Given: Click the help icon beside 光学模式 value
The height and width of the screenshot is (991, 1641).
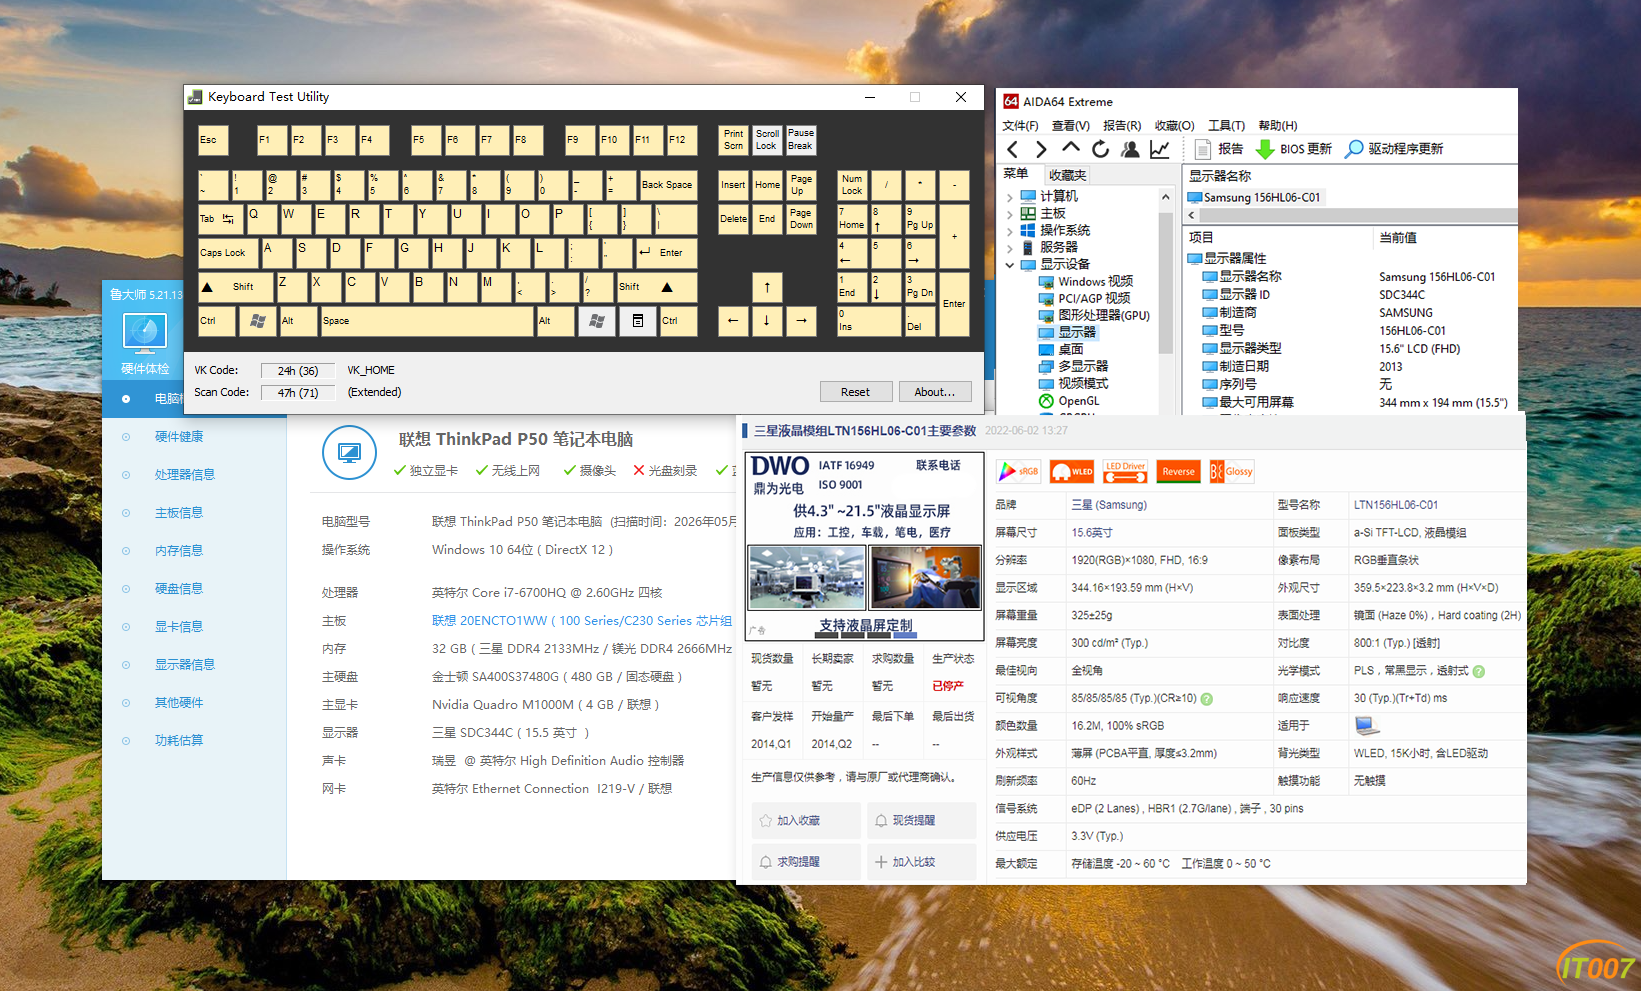Looking at the screenshot, I should pos(1479,672).
